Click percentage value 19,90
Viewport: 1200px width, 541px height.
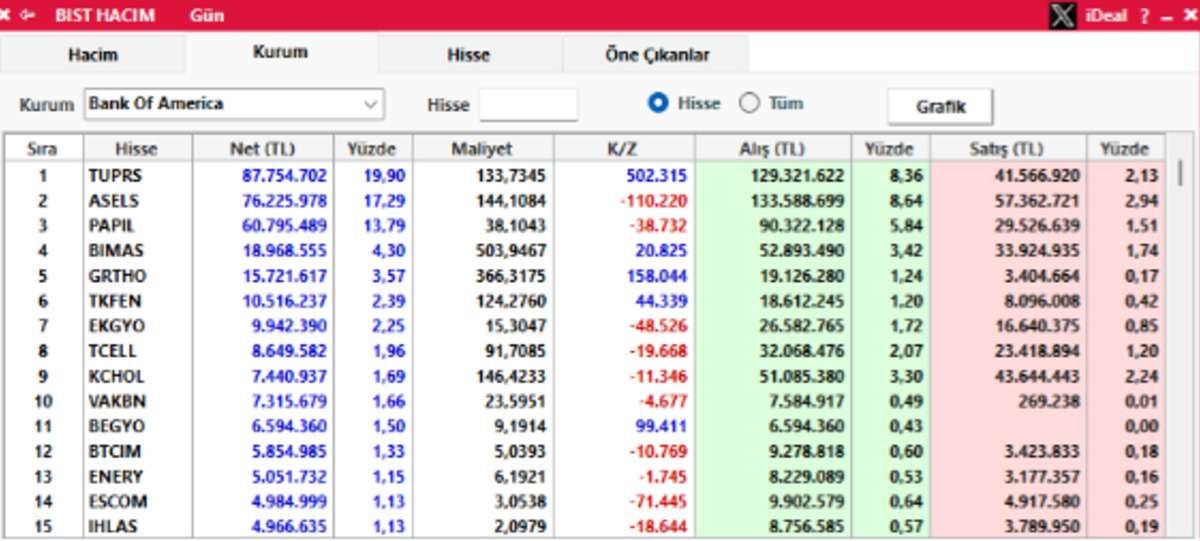tap(383, 176)
